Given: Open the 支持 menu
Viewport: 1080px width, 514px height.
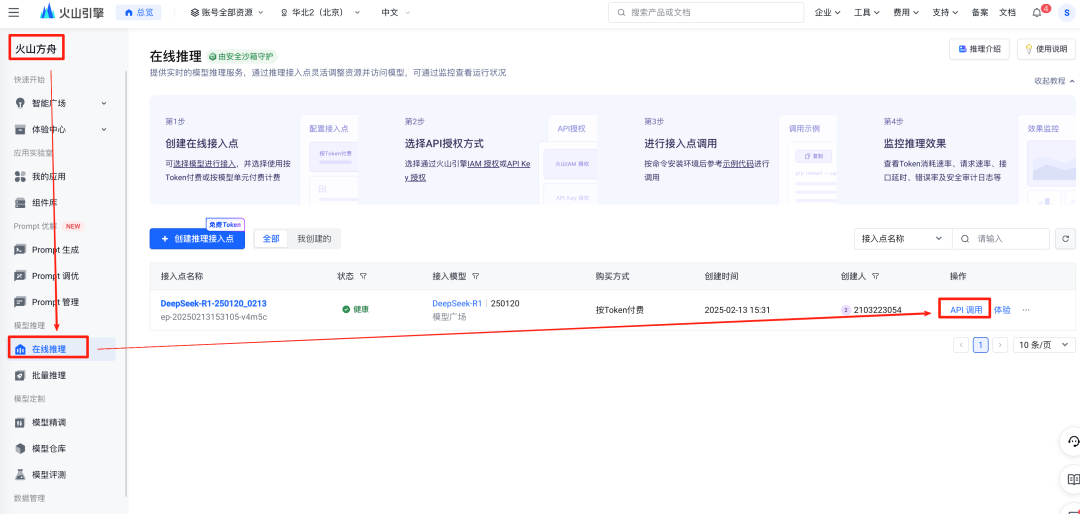Looking at the screenshot, I should coord(945,12).
